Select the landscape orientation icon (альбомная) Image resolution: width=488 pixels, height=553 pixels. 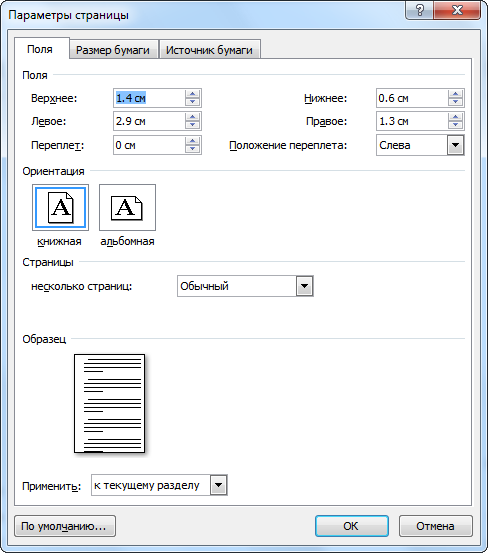tap(127, 207)
